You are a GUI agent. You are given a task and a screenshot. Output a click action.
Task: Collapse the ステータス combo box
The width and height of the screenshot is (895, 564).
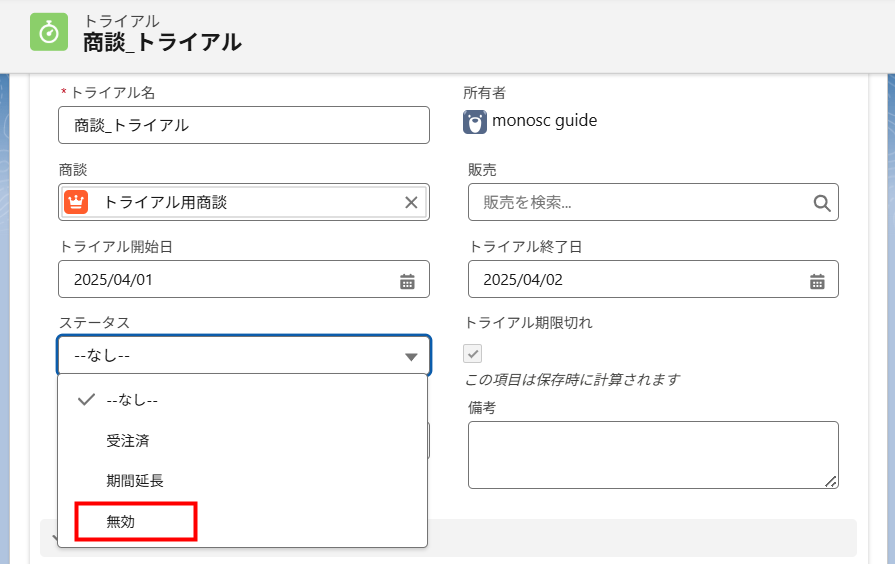coord(230,356)
